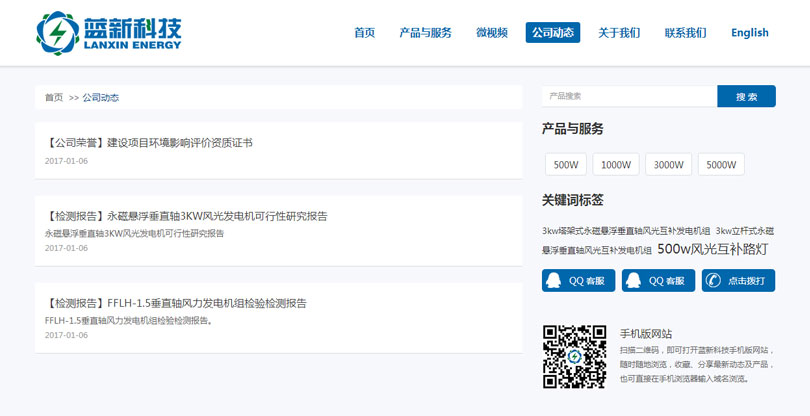Open the 产品与服务 navigation menu

425,33
